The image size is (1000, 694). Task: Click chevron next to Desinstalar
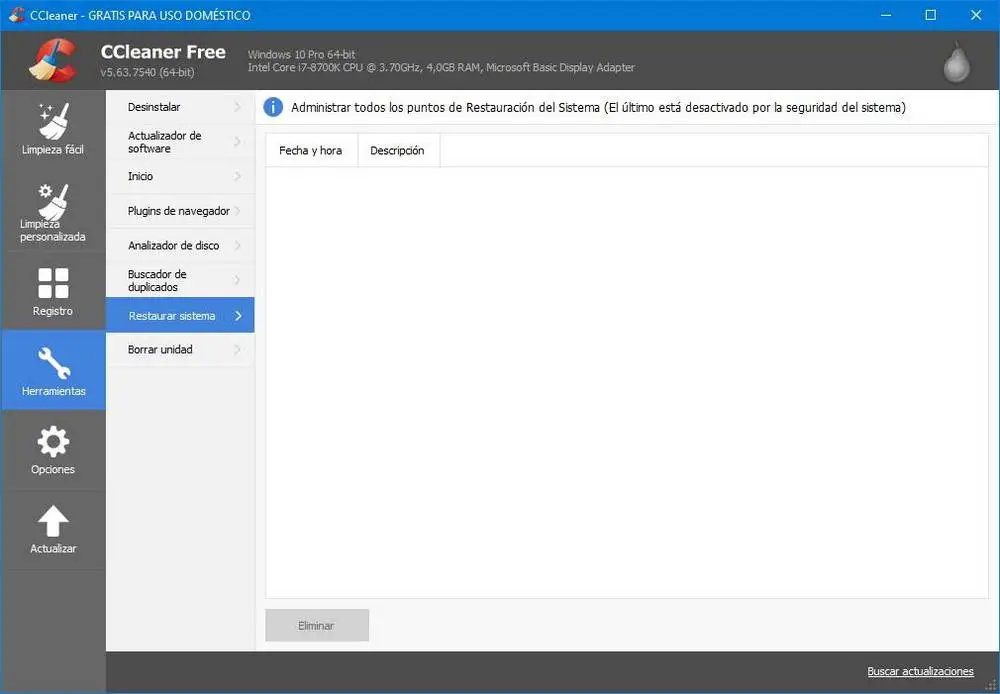[238, 107]
